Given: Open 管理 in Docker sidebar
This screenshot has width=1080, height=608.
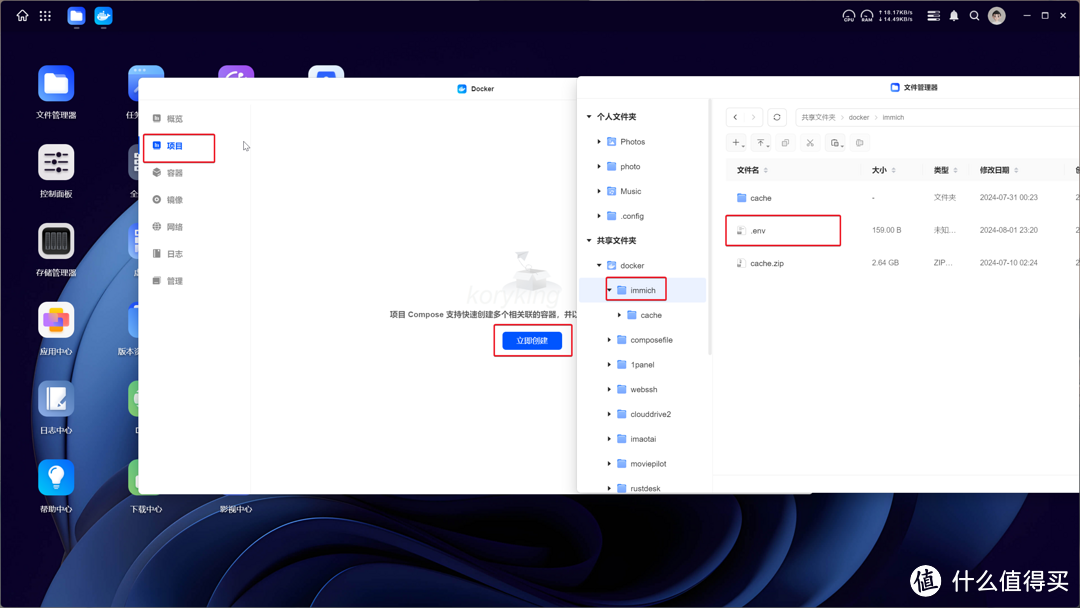Looking at the screenshot, I should [175, 281].
